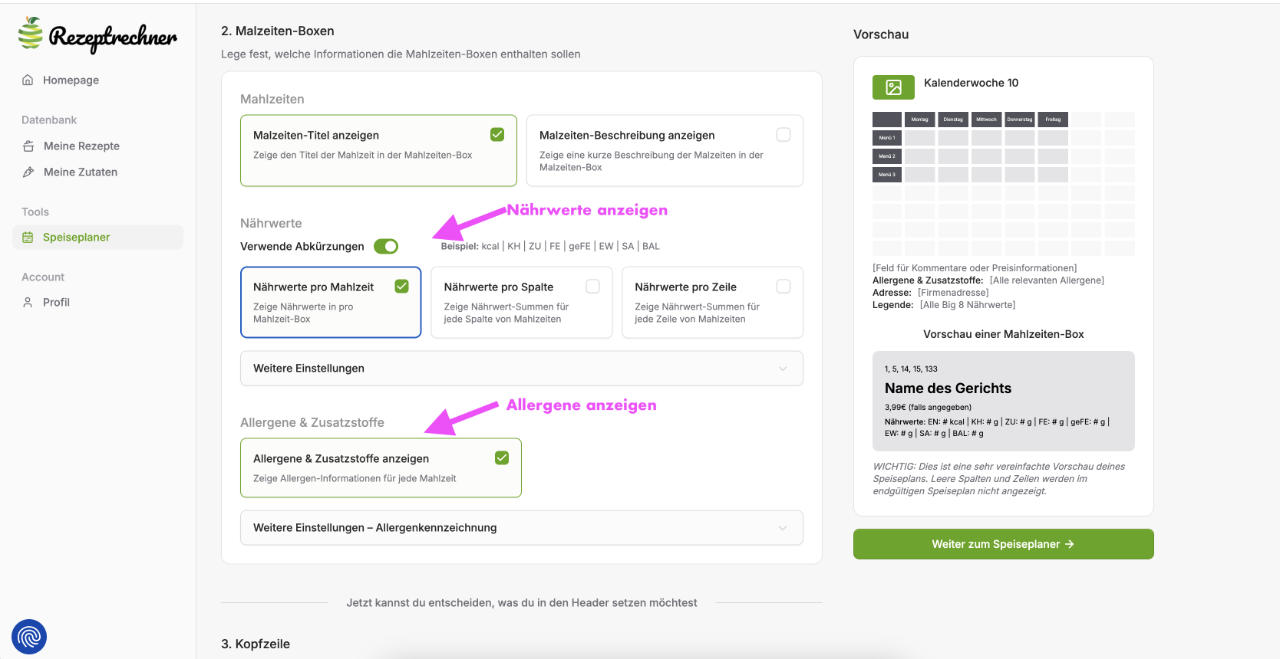Go to Profil in the sidebar
1280x659 pixels.
tap(56, 302)
